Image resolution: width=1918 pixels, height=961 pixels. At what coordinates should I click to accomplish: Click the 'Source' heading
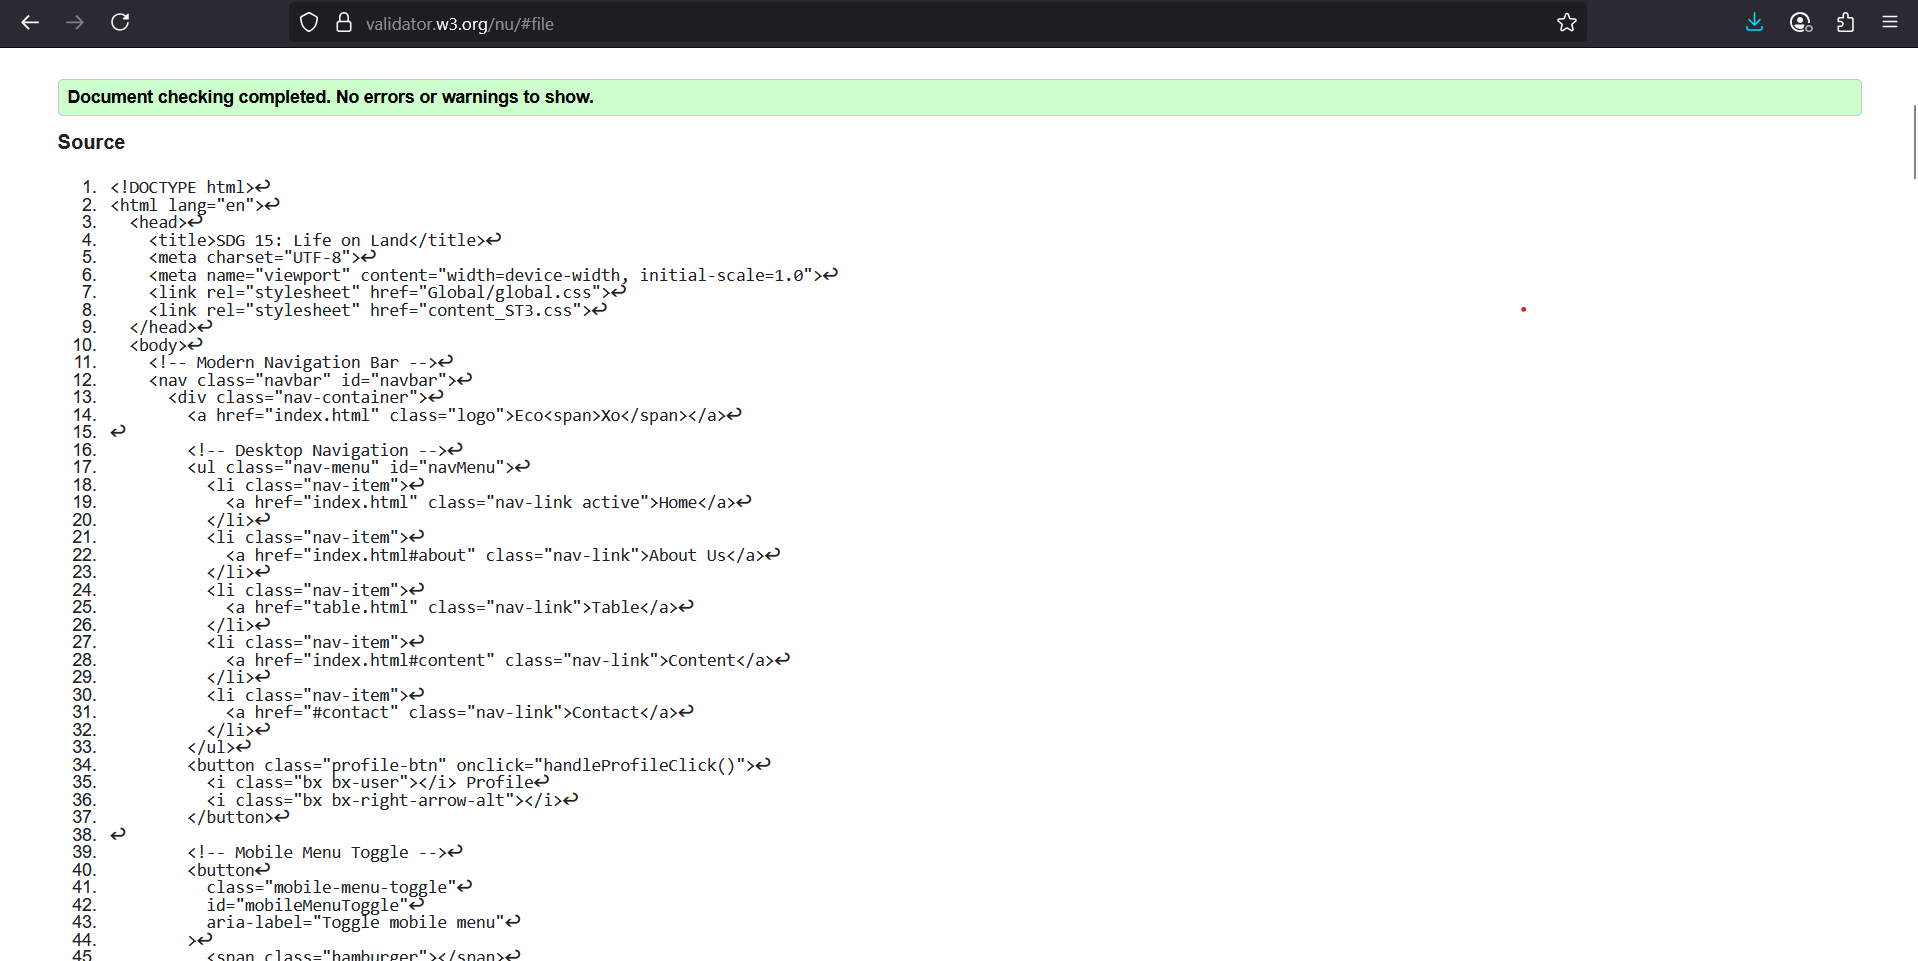[x=91, y=142]
